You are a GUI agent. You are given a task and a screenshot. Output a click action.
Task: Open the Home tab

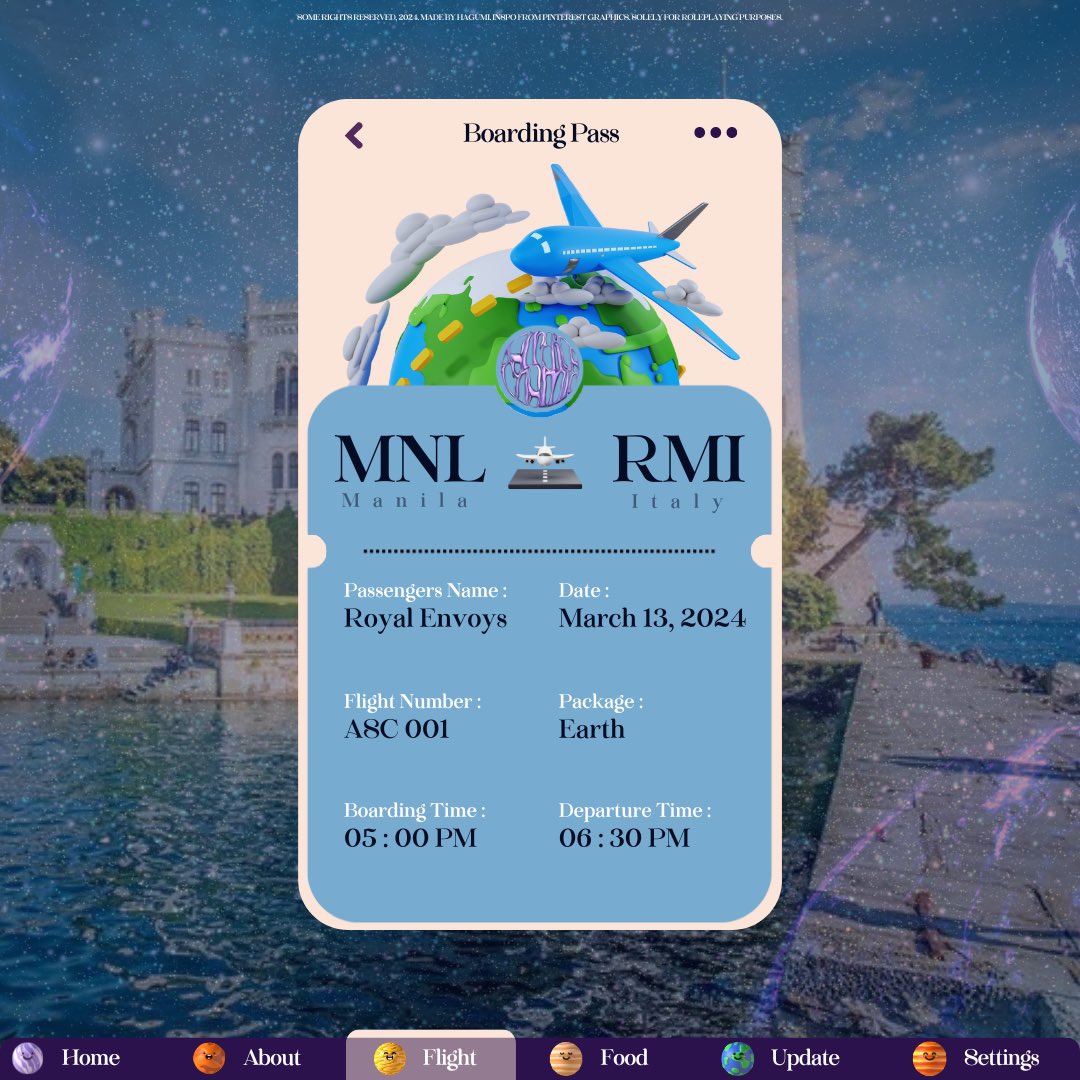66,1057
